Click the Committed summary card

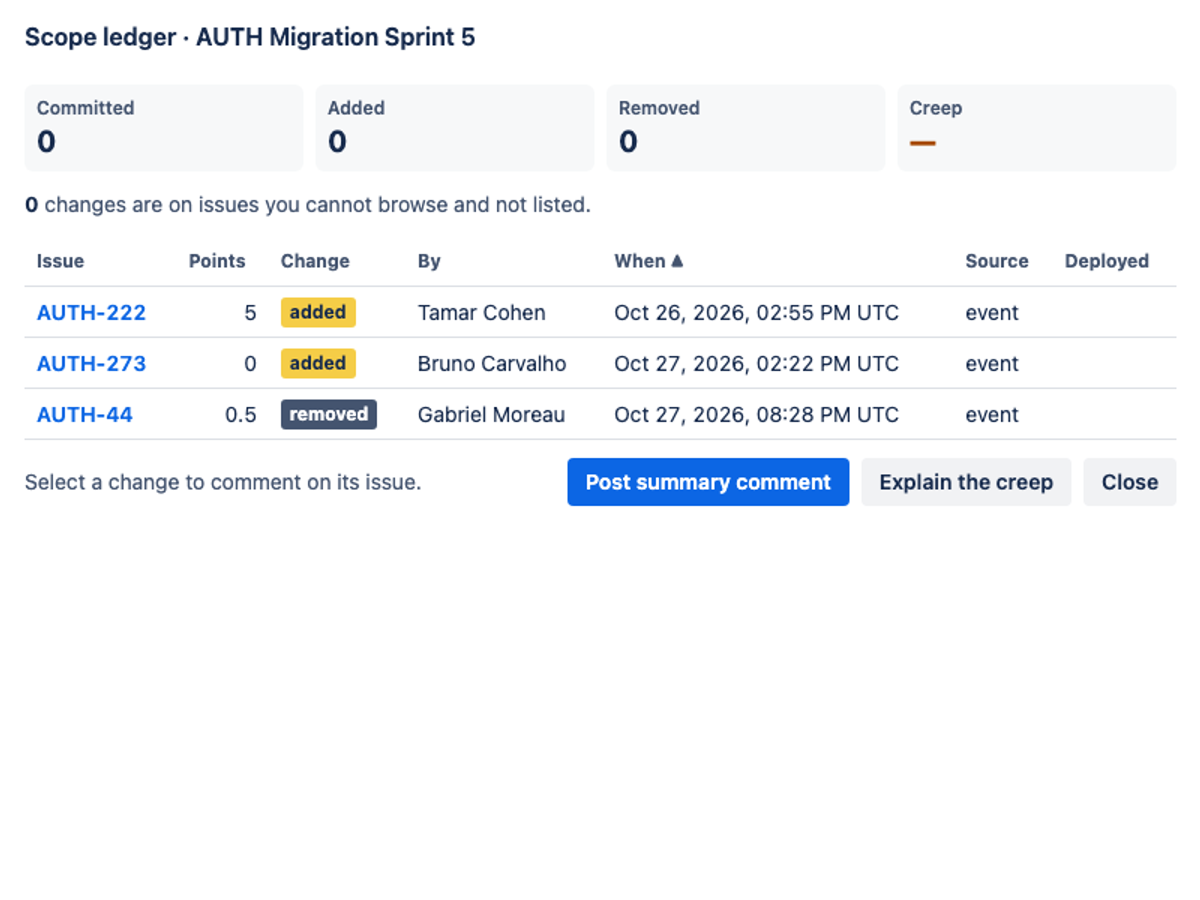[x=164, y=128]
